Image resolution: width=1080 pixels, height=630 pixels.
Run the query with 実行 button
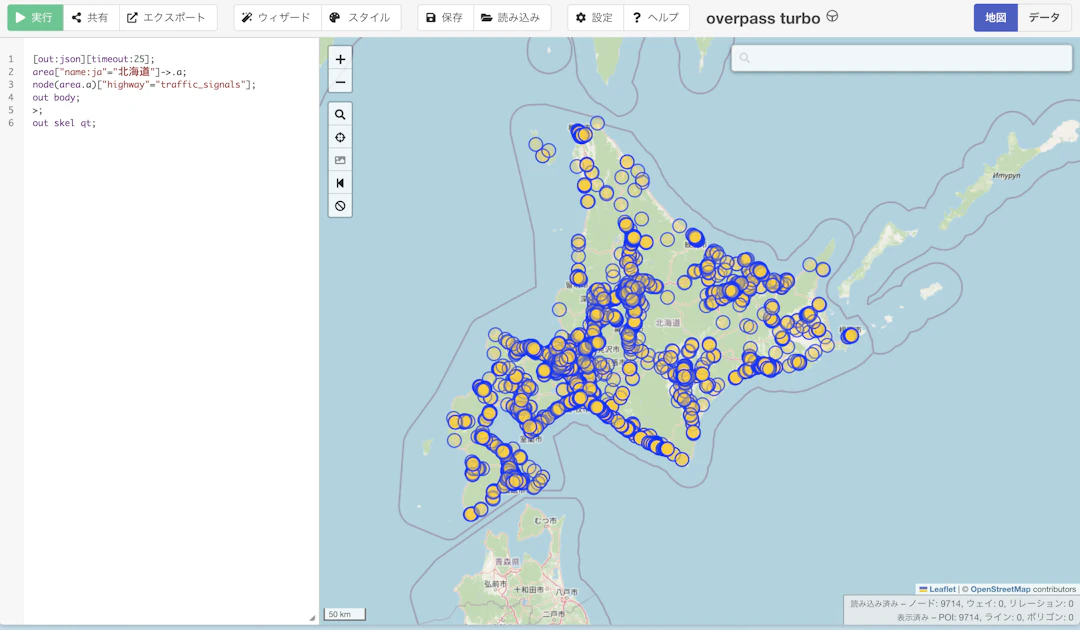coord(35,18)
